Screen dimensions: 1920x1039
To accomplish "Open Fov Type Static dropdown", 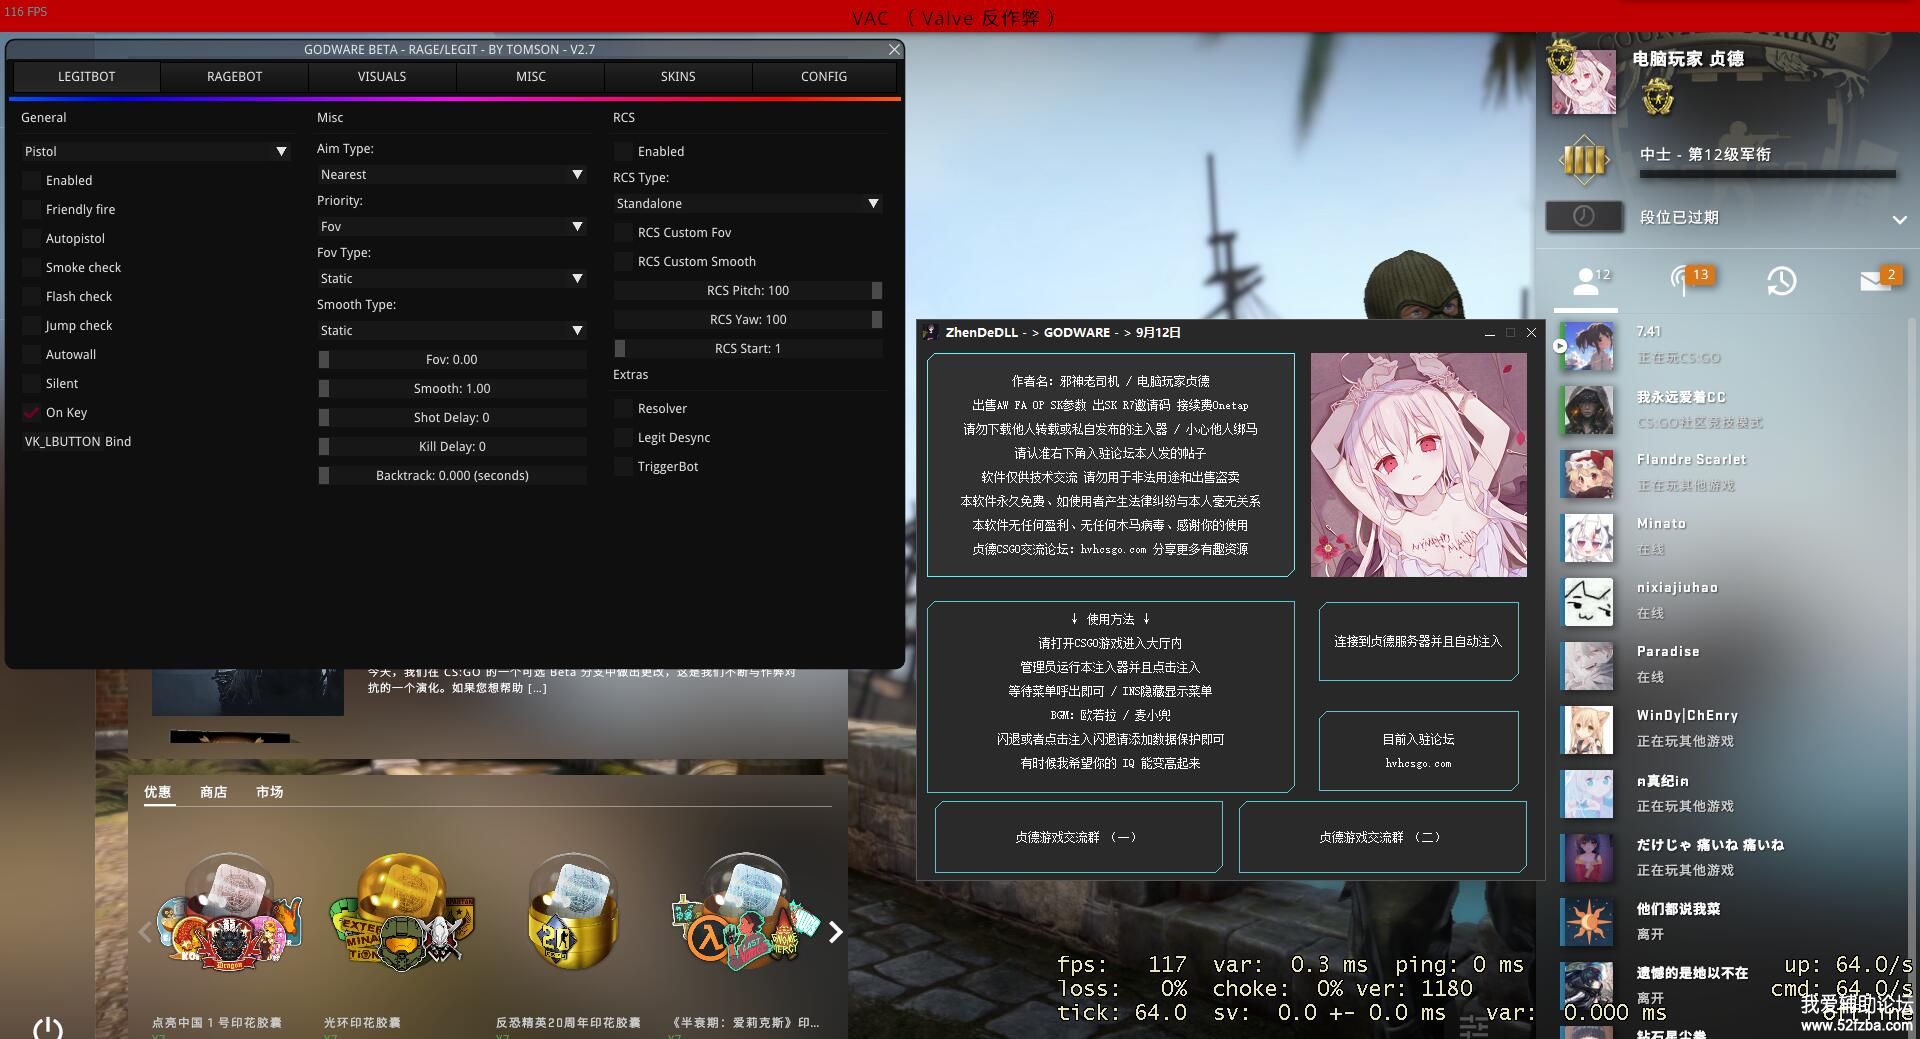I will point(452,278).
